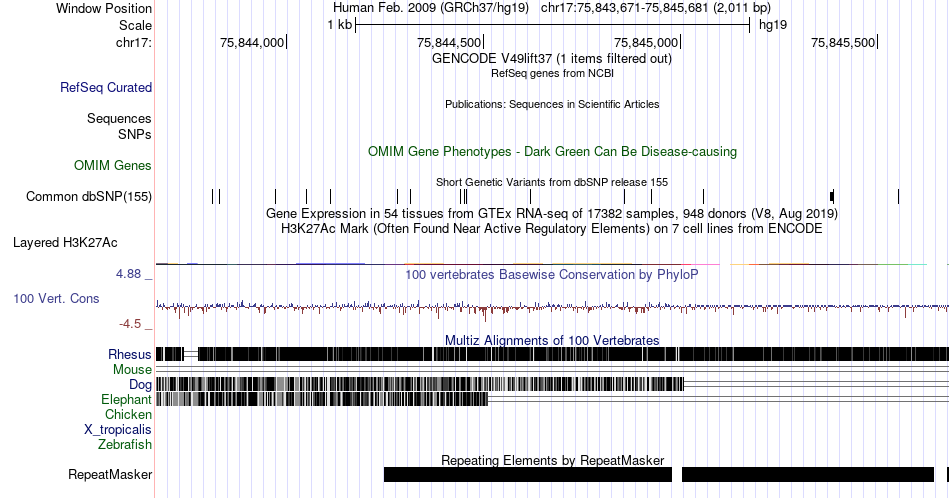Click the 1 kb scale label
This screenshot has width=950, height=498.
pyautogui.click(x=339, y=25)
